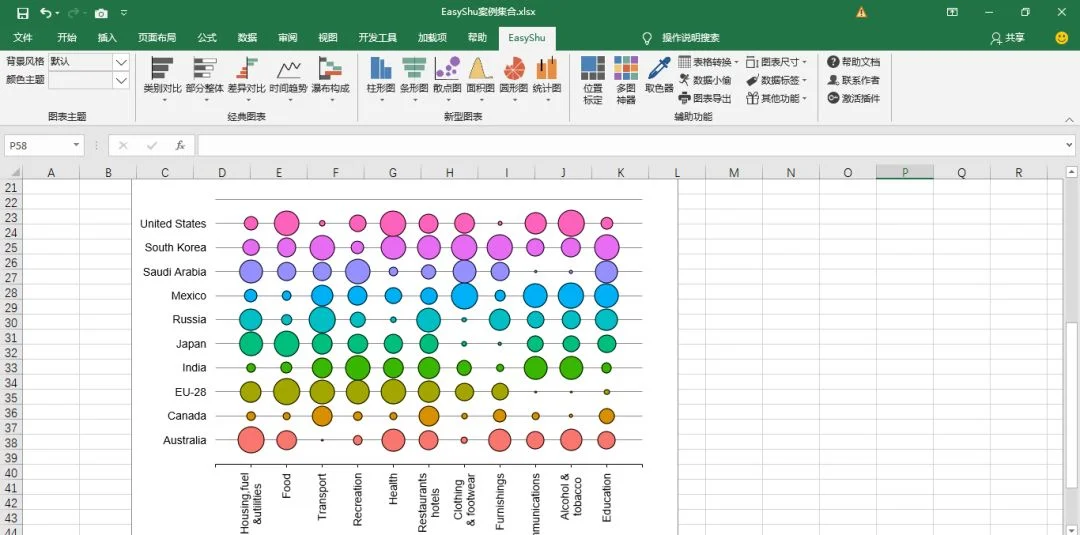Switch to the 公式 Formulas tab

tap(207, 38)
